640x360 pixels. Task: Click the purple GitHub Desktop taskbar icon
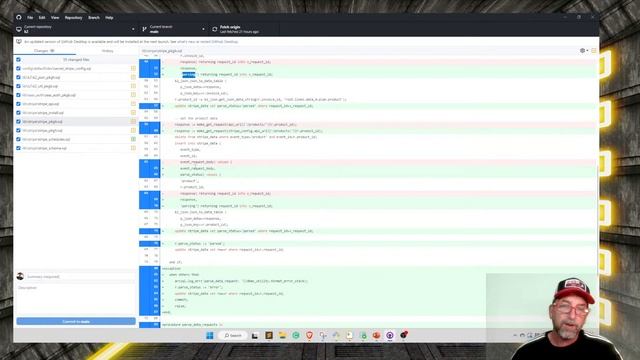click(390, 336)
